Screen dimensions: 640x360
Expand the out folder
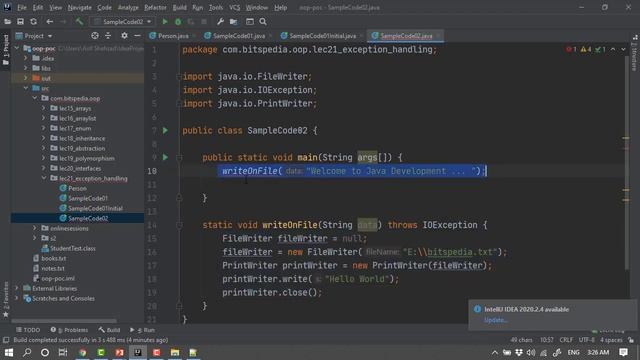(x=26, y=78)
